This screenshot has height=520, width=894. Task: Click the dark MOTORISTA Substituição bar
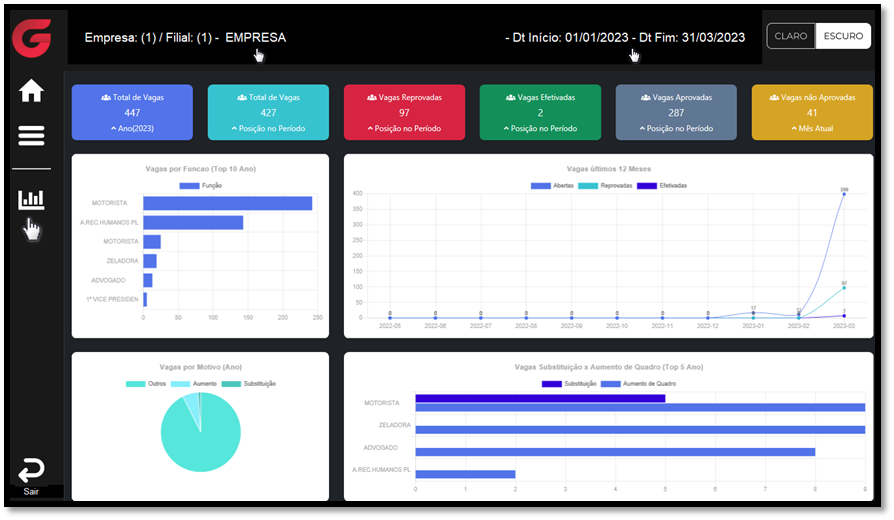tap(540, 399)
